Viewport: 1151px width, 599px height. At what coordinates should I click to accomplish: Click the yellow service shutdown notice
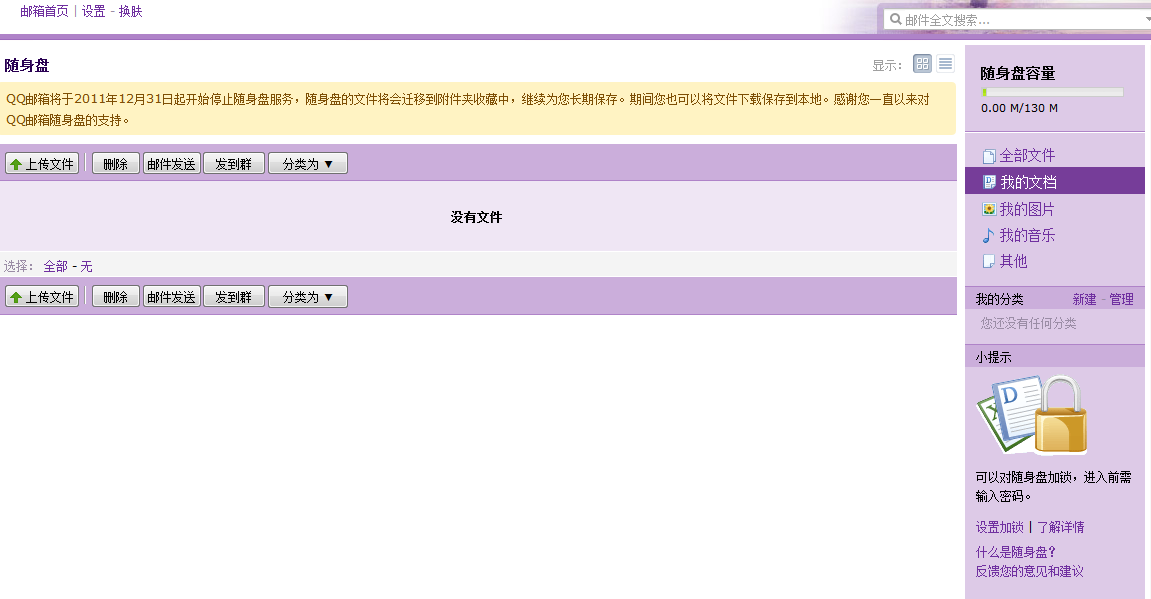click(478, 109)
